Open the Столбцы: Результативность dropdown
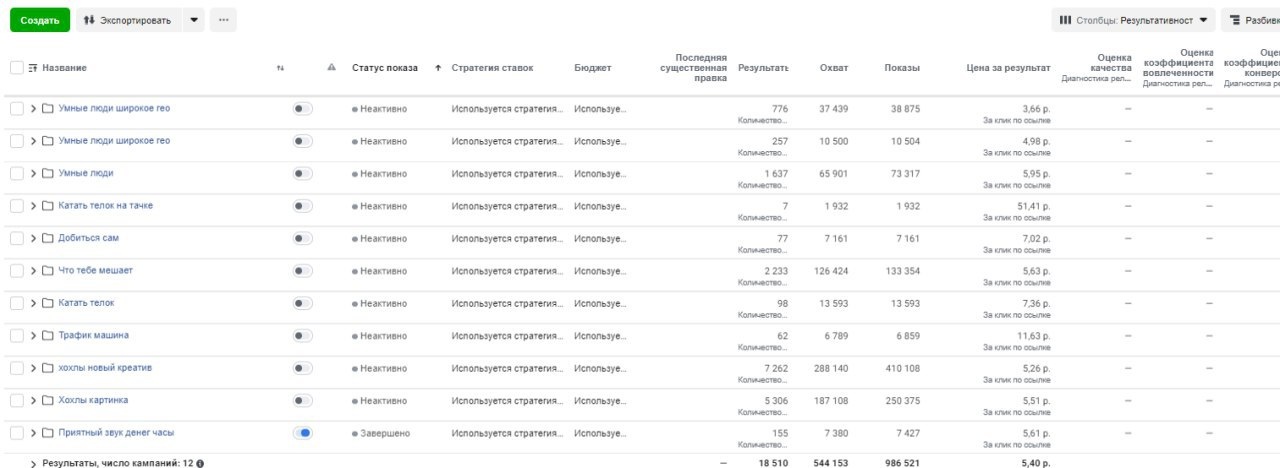 (1134, 20)
